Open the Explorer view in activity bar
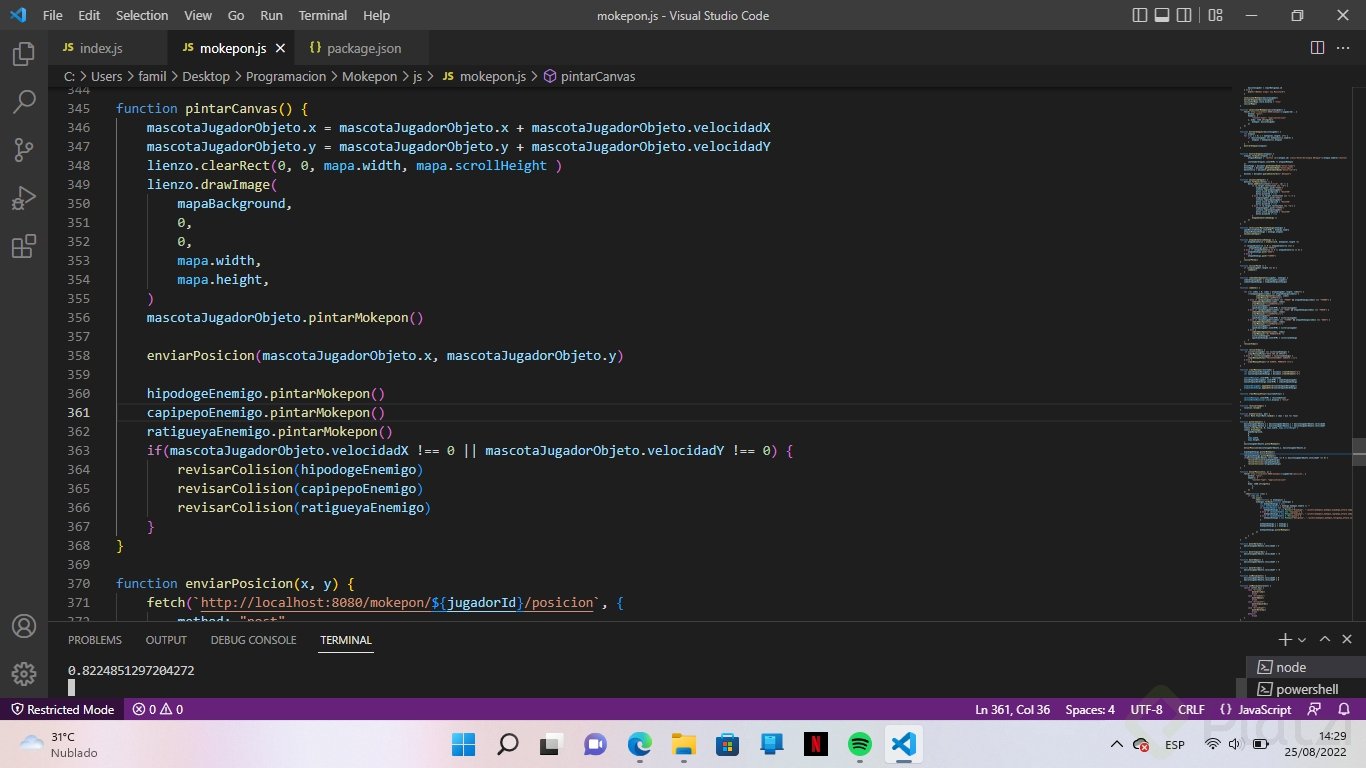Image resolution: width=1366 pixels, height=768 pixels. pyautogui.click(x=24, y=54)
